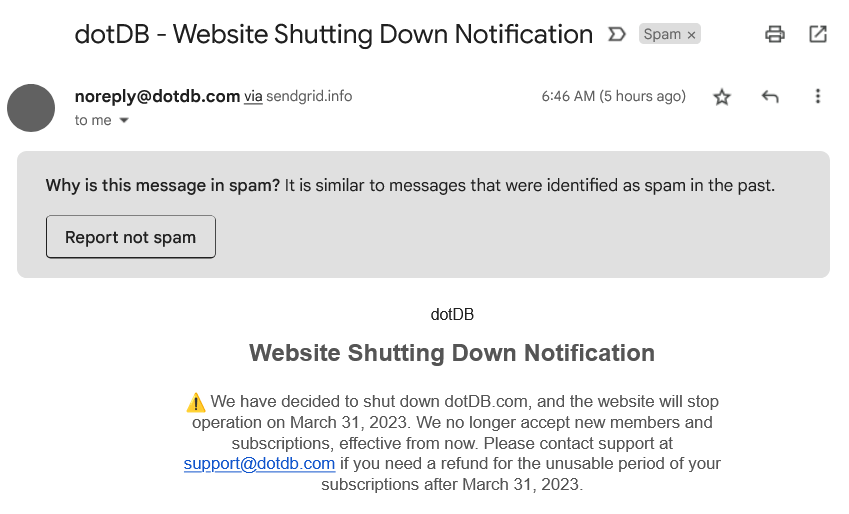This screenshot has width=849, height=514.
Task: Click the Spam label chip
Action: [662, 34]
